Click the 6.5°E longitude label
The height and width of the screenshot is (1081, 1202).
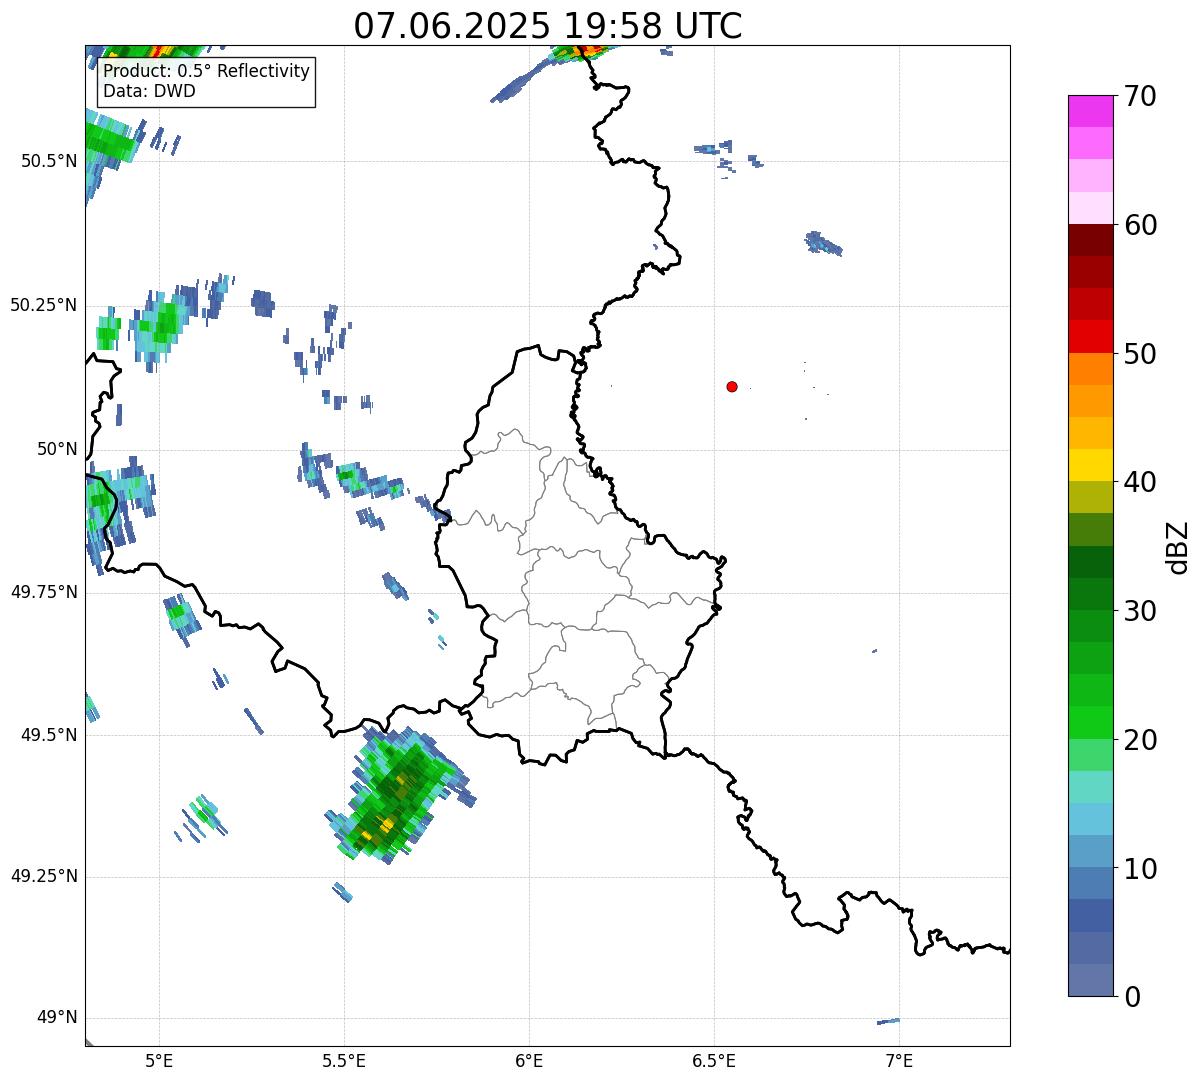pos(714,1060)
